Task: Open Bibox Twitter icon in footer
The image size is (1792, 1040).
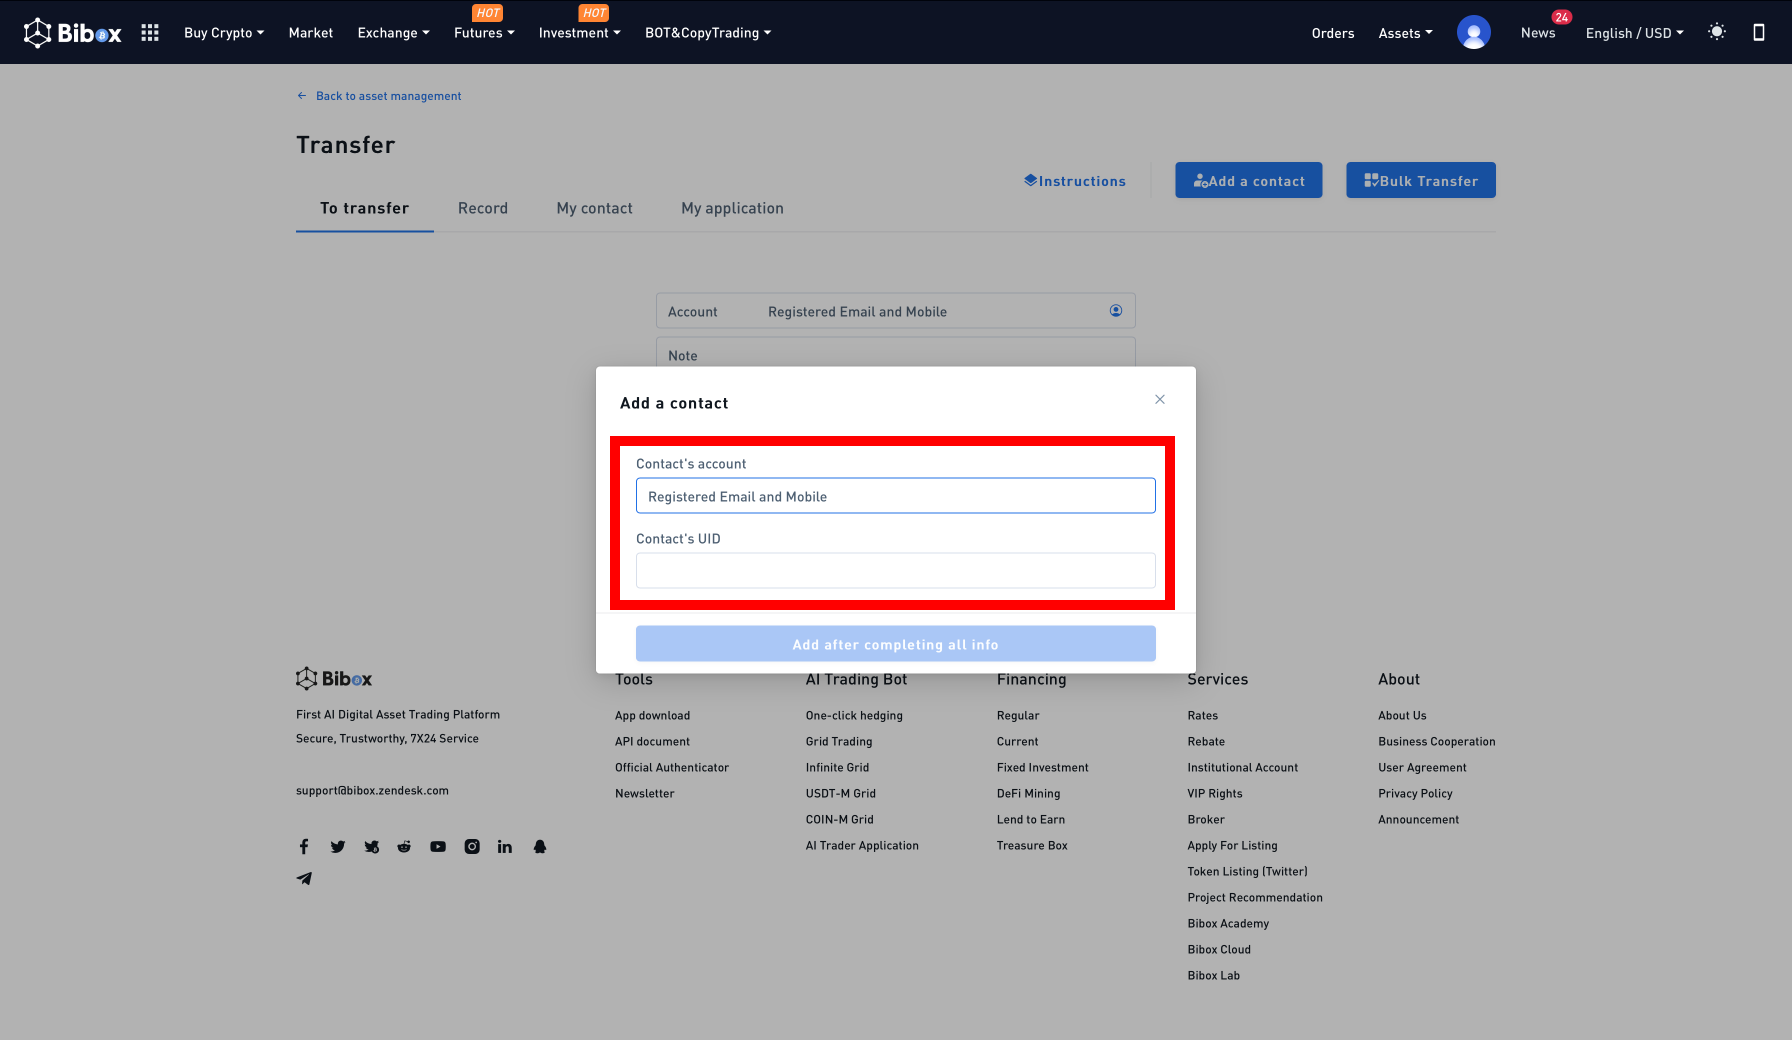Action: pos(338,847)
